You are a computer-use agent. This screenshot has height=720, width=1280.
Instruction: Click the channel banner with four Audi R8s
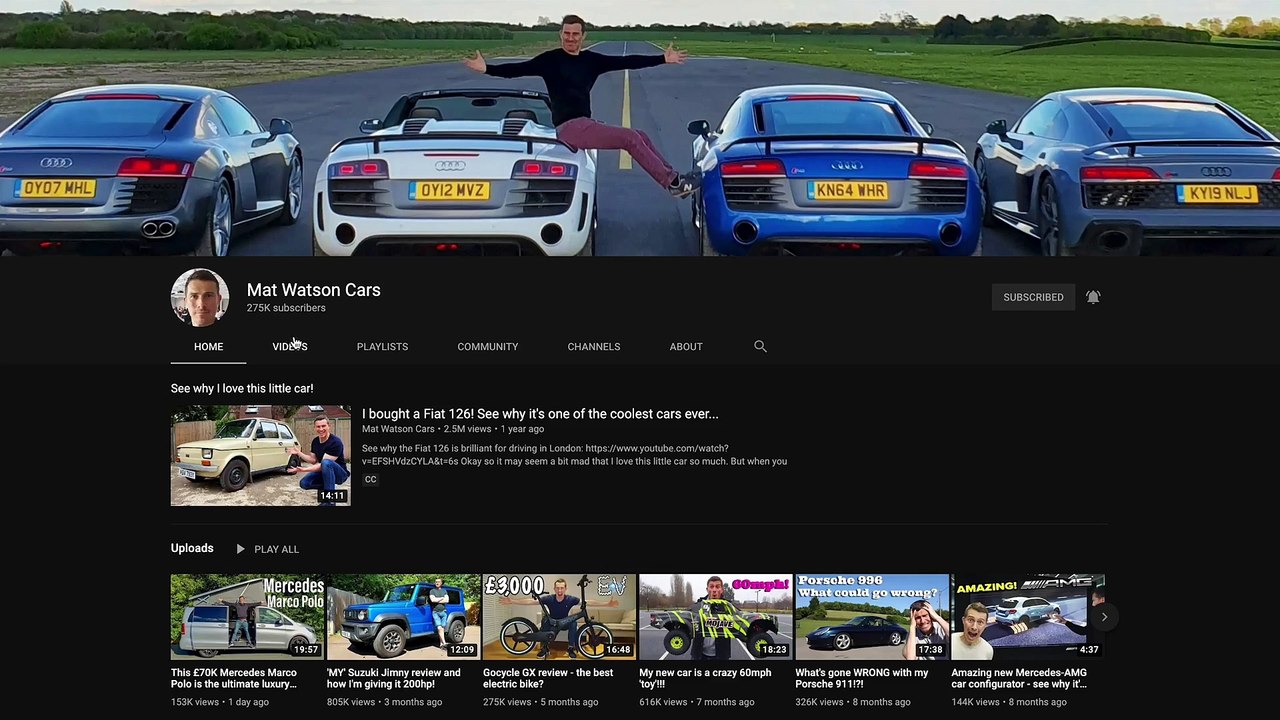pyautogui.click(x=640, y=128)
